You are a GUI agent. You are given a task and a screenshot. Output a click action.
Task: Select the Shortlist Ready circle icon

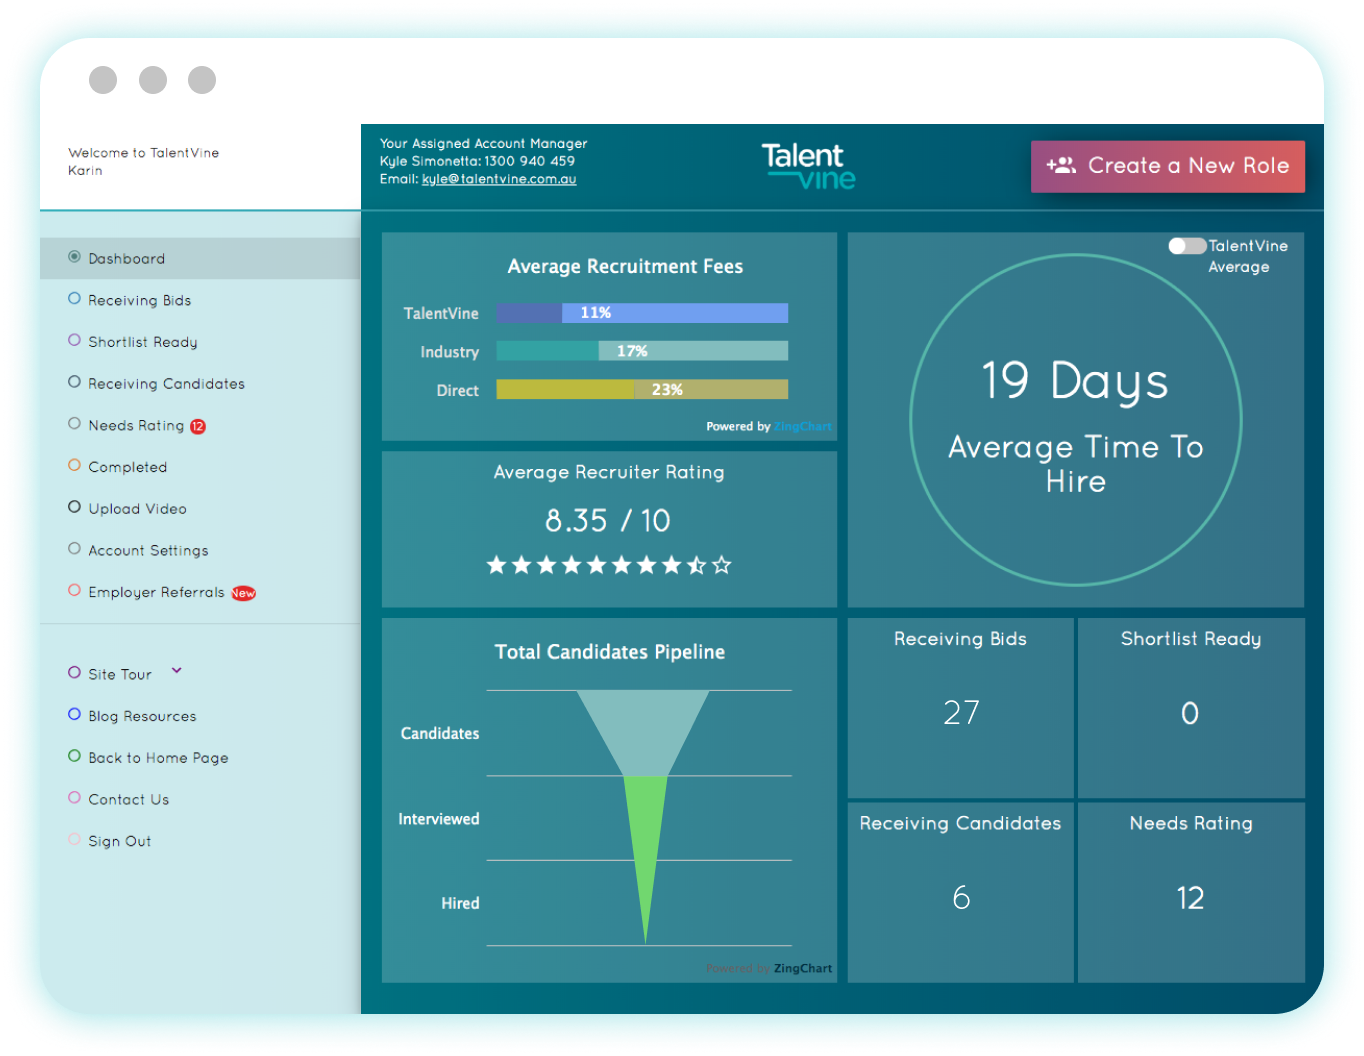(x=74, y=340)
